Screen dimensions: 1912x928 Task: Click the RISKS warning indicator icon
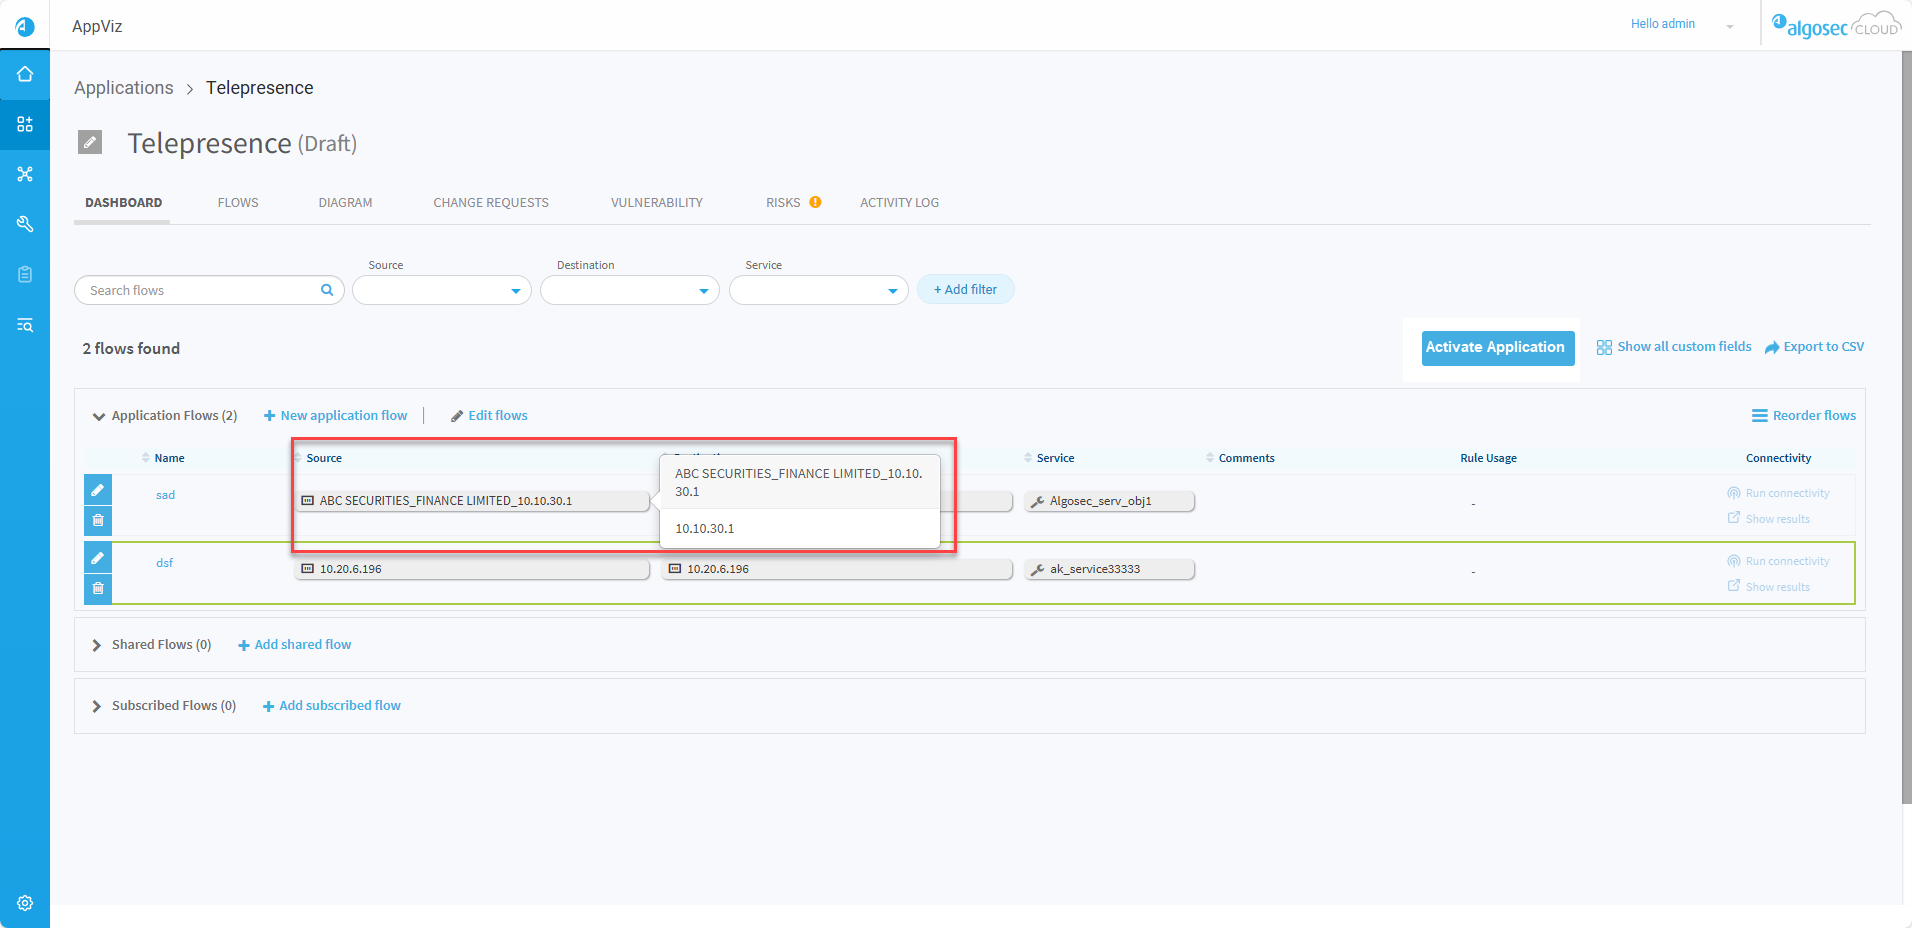[815, 202]
